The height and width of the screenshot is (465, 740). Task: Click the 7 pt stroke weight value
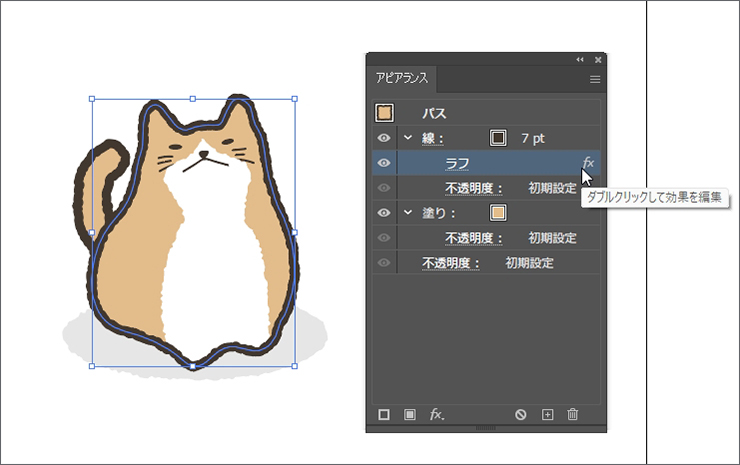(x=530, y=138)
